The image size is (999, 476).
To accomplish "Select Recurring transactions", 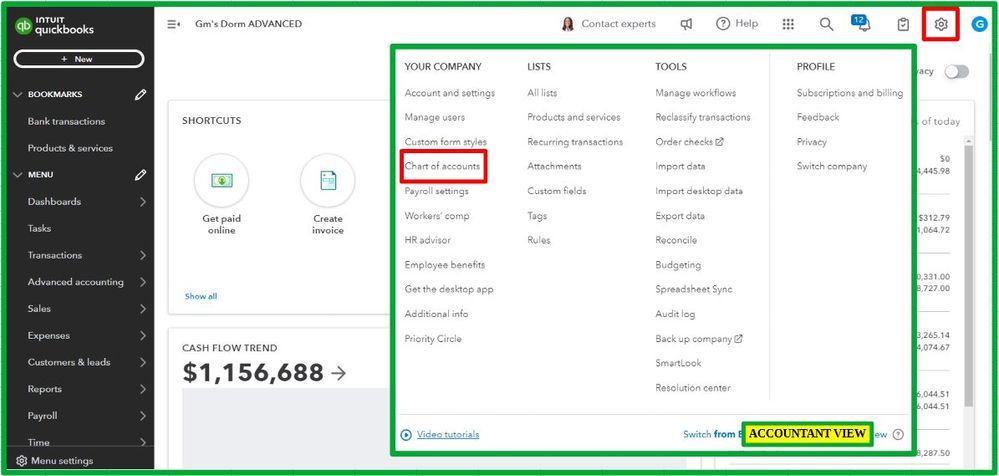I will (575, 142).
